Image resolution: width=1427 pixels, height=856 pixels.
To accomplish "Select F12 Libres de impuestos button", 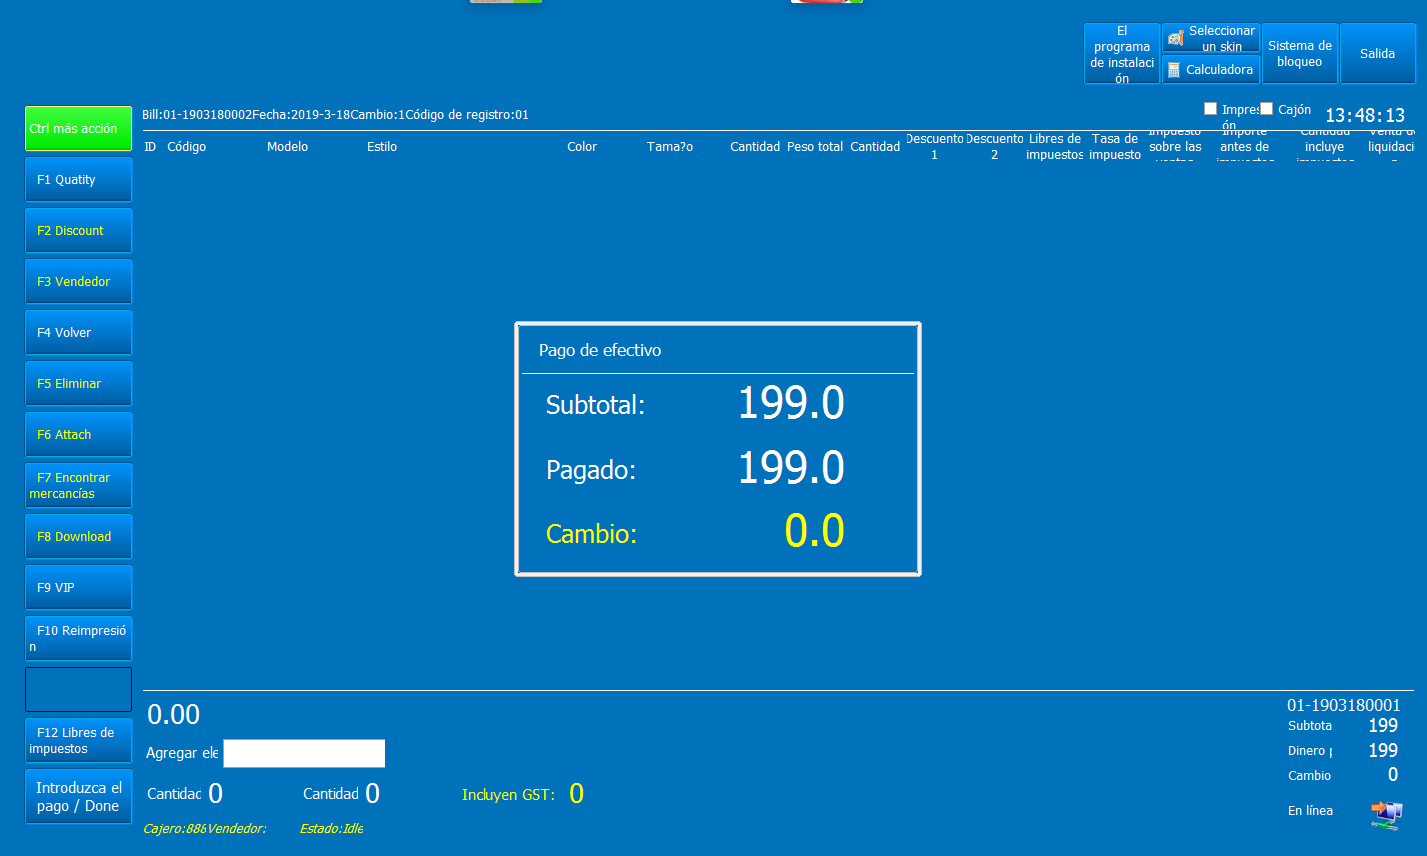I will coord(78,741).
